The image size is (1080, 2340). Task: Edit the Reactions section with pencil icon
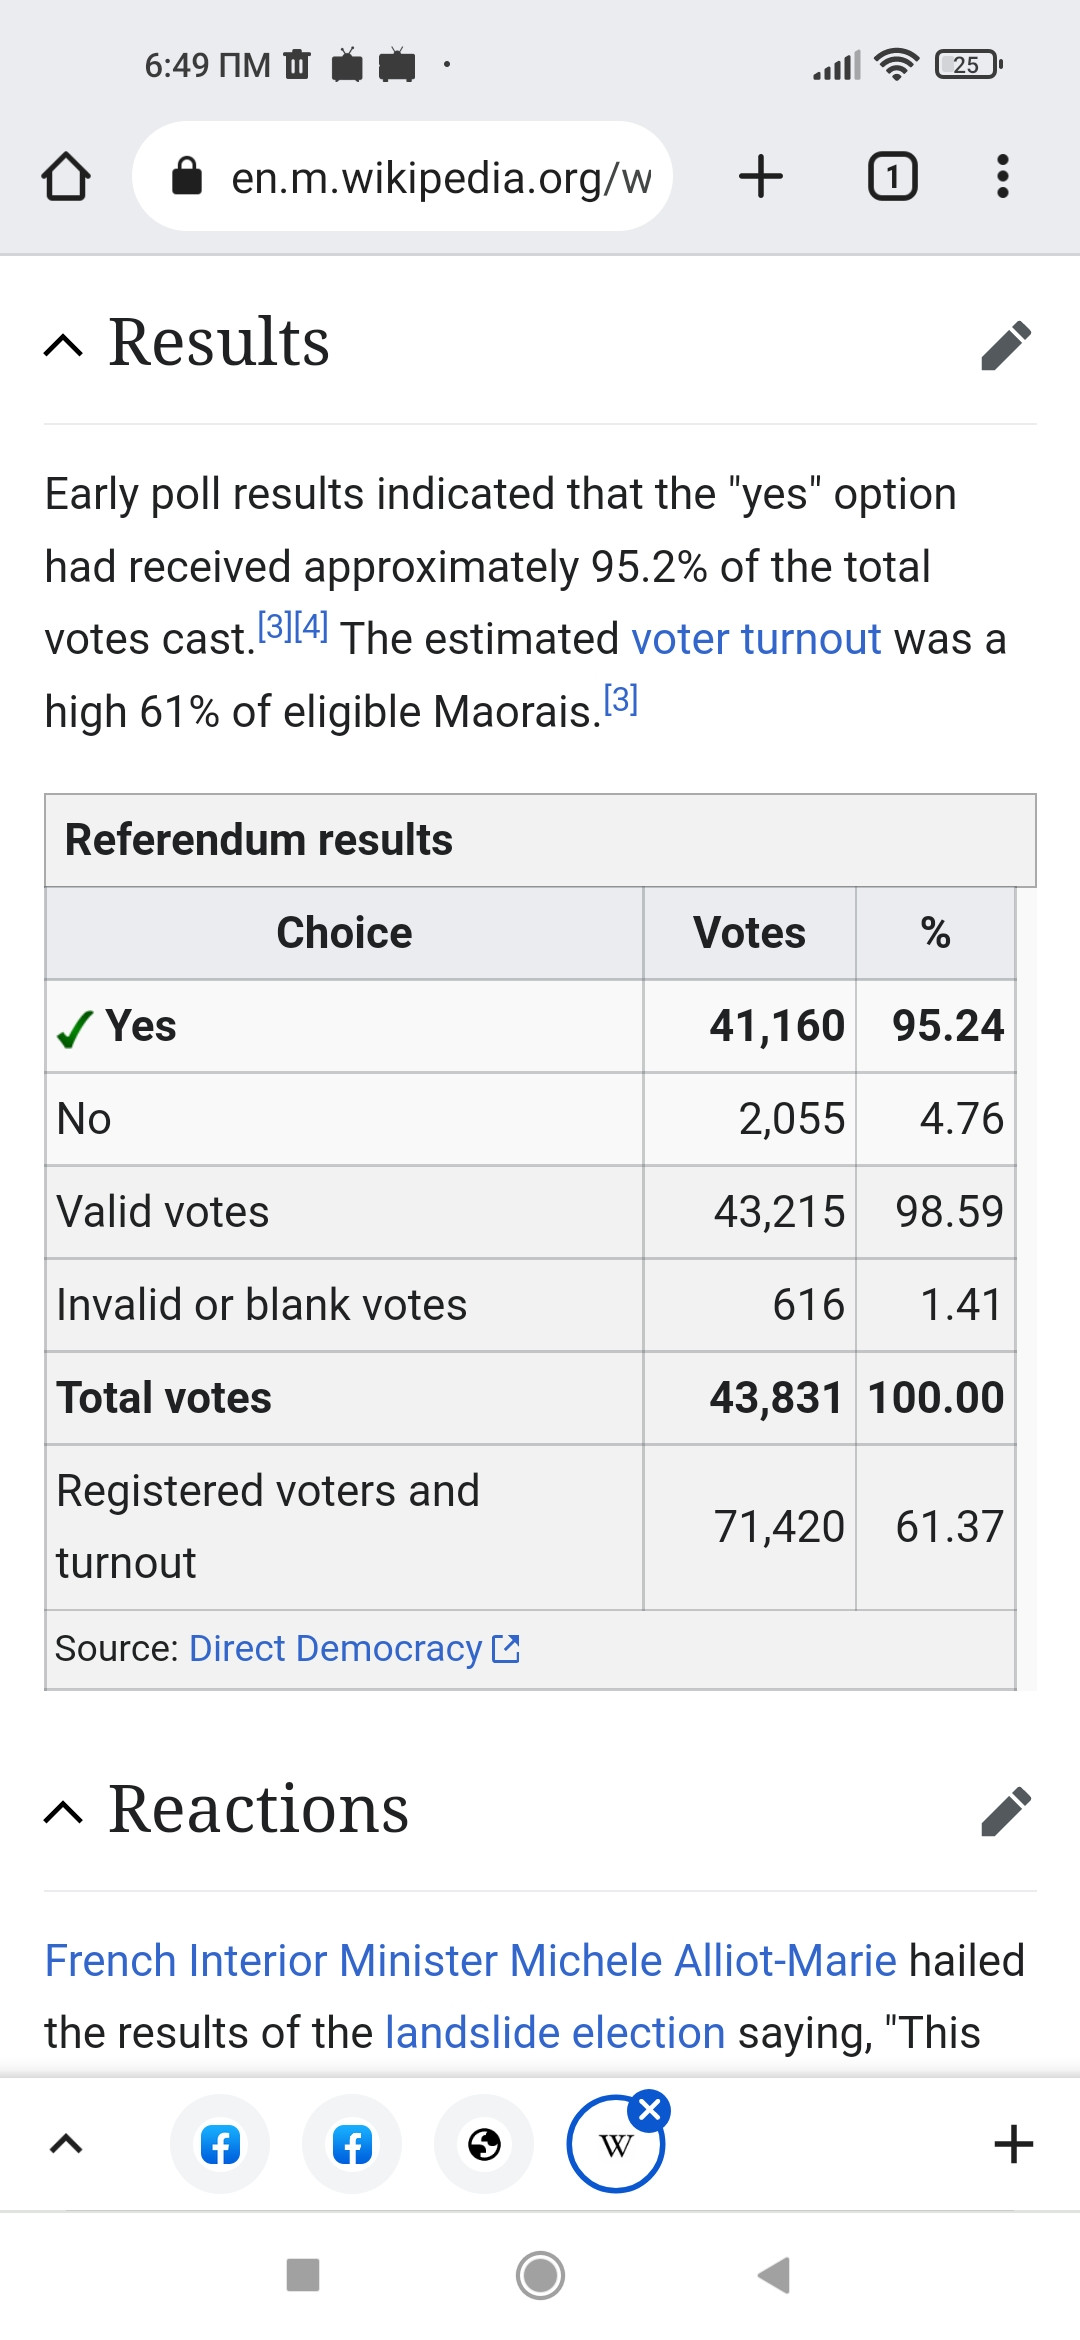(x=1006, y=1811)
